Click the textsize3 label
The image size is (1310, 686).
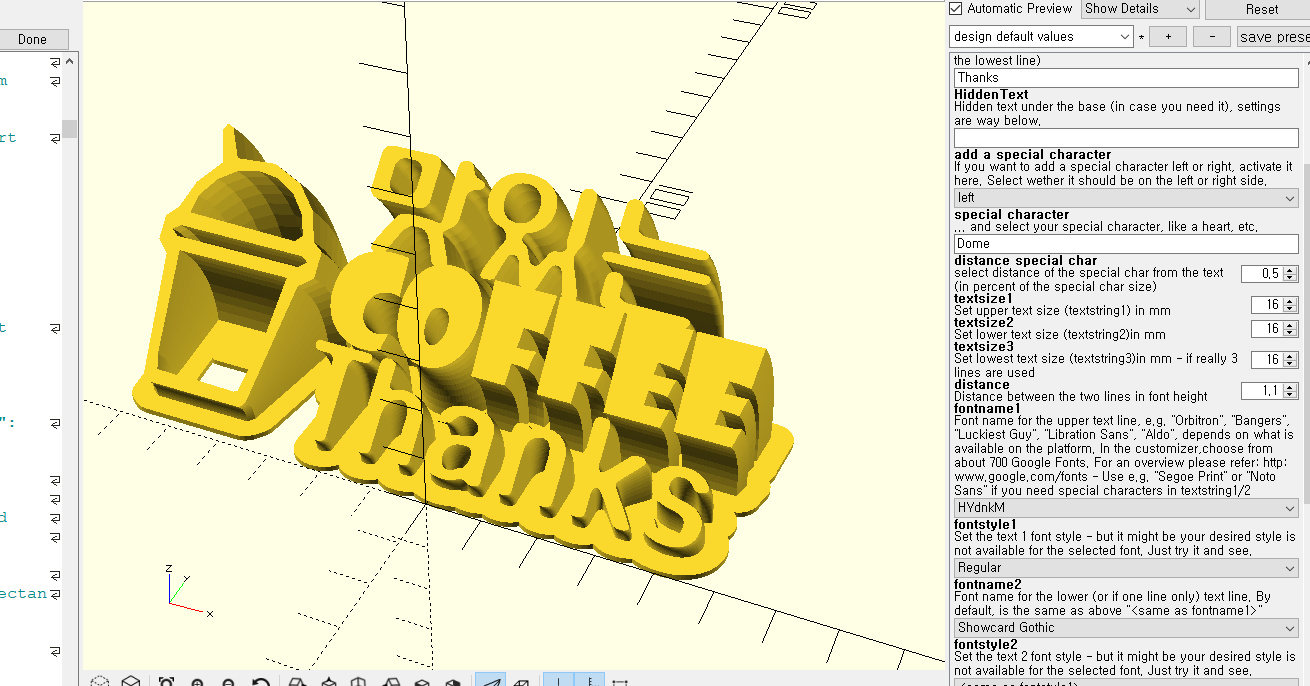983,347
